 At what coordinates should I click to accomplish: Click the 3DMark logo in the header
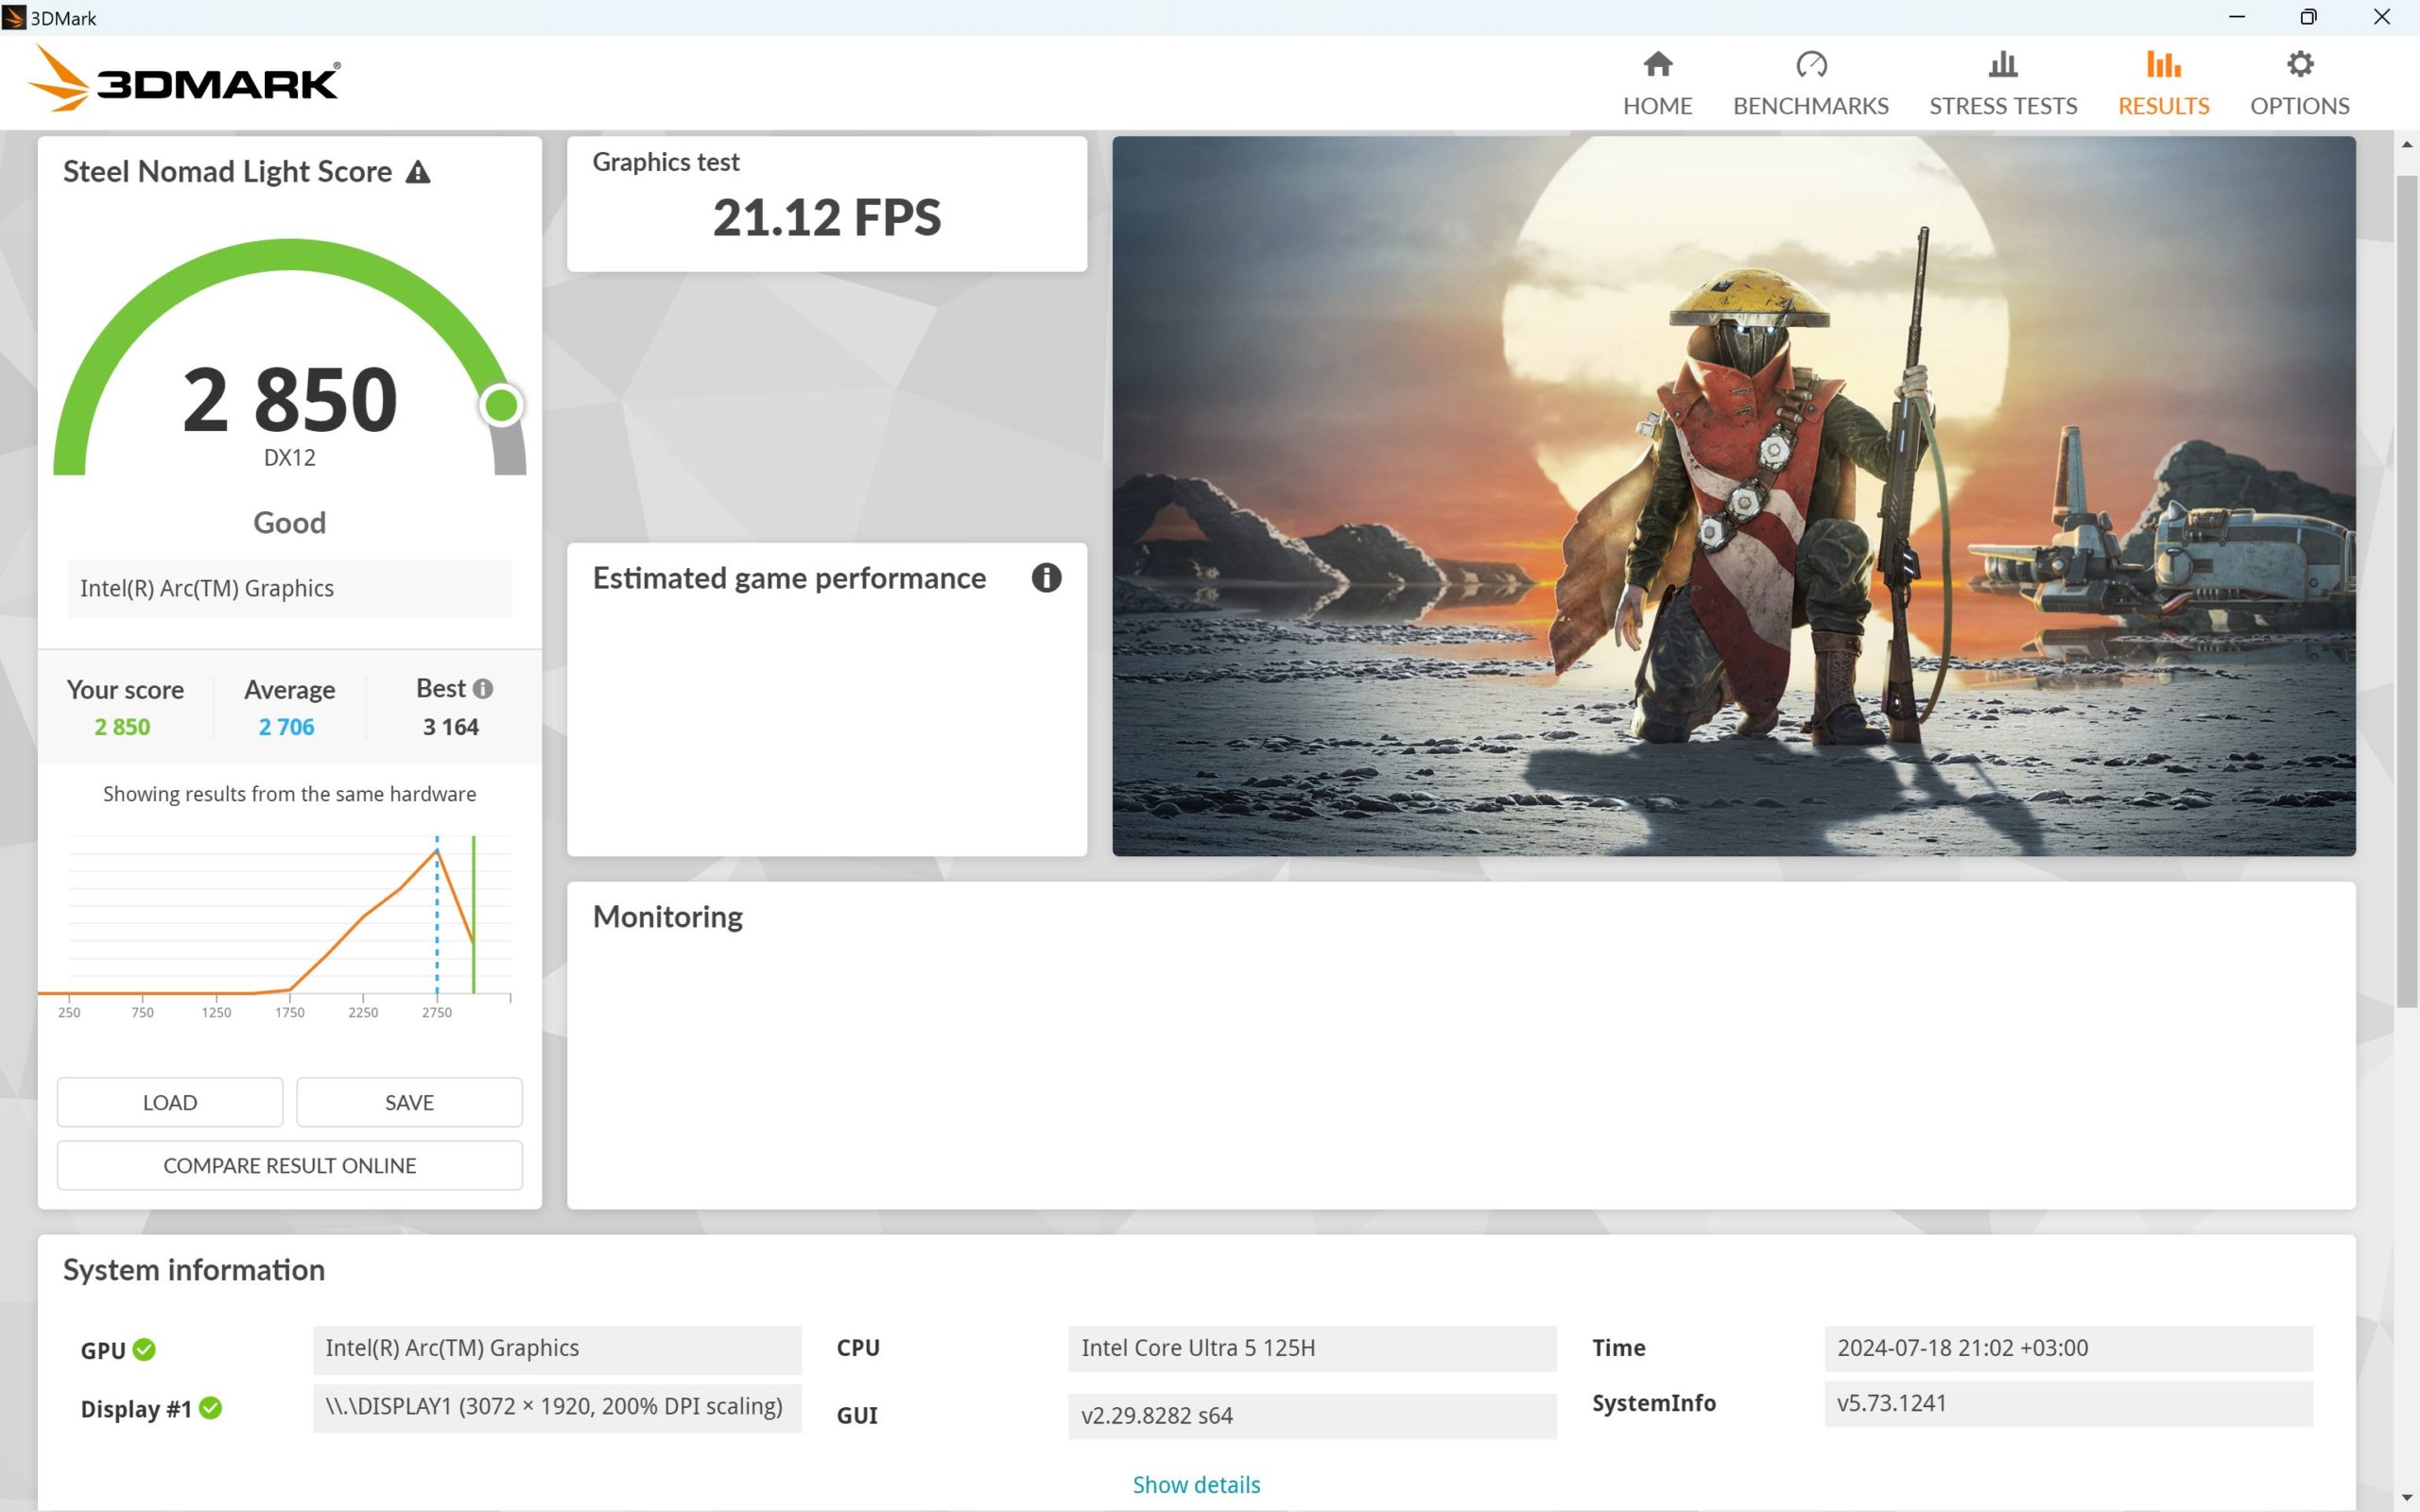pyautogui.click(x=183, y=79)
